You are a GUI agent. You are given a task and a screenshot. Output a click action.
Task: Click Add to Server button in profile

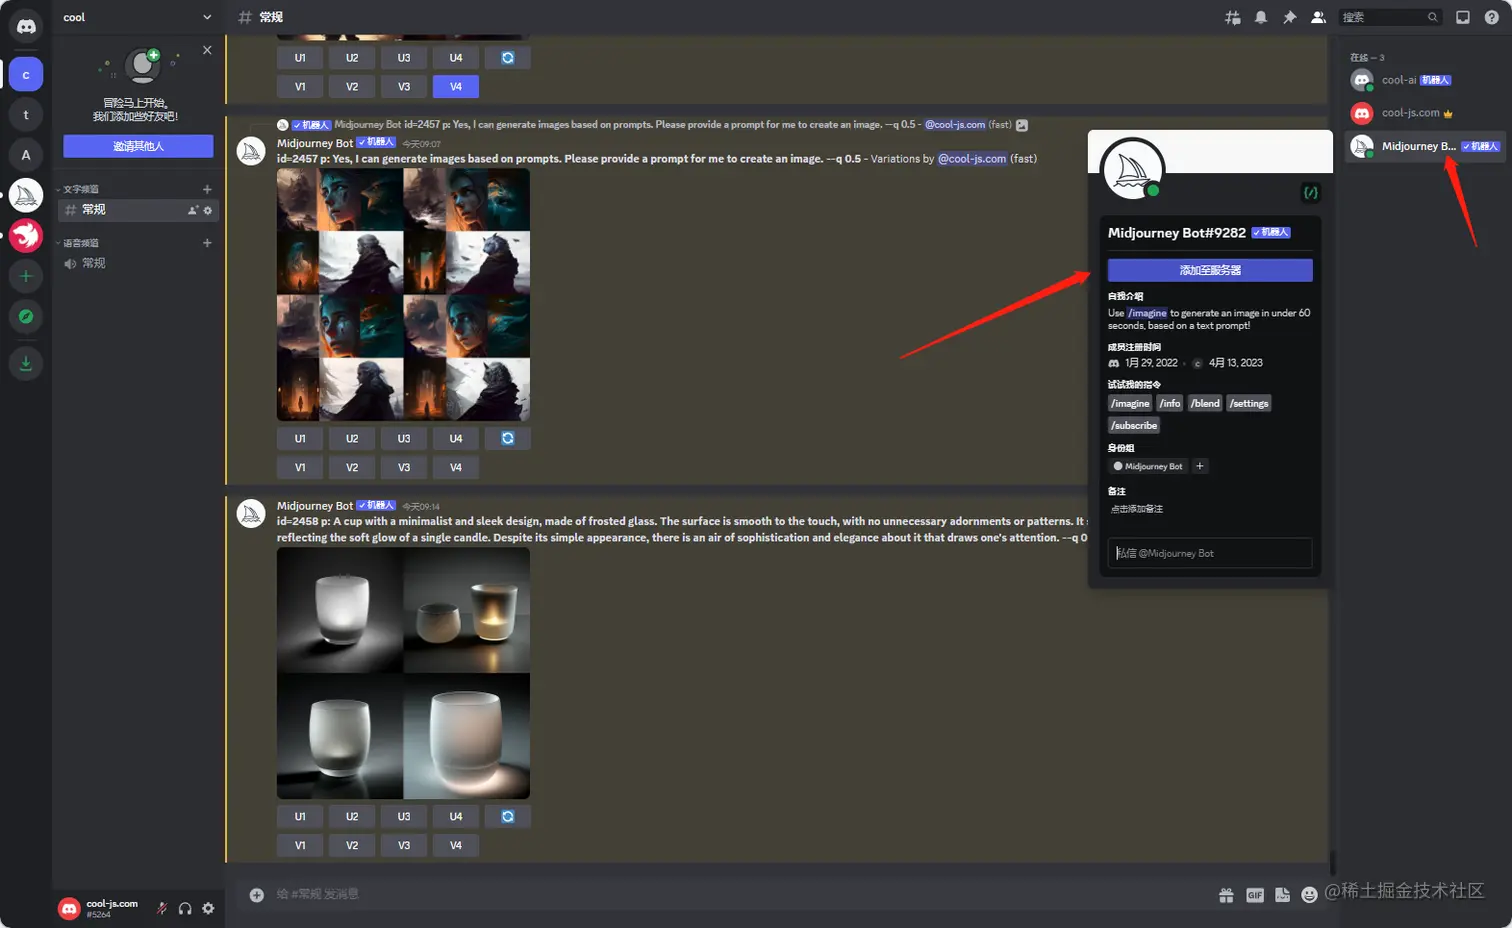click(1210, 270)
